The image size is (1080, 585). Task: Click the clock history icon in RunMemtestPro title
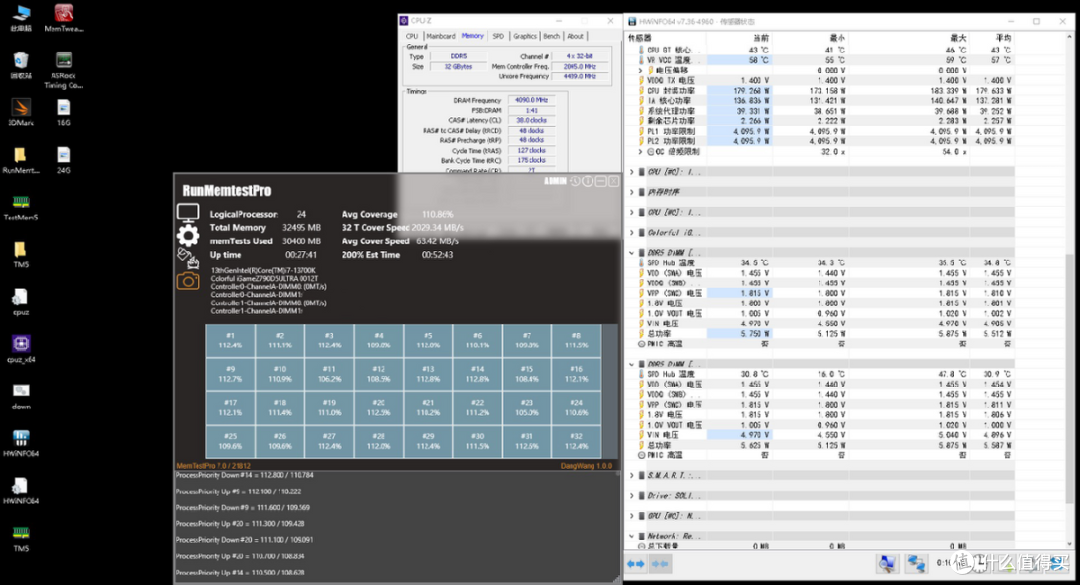point(574,181)
